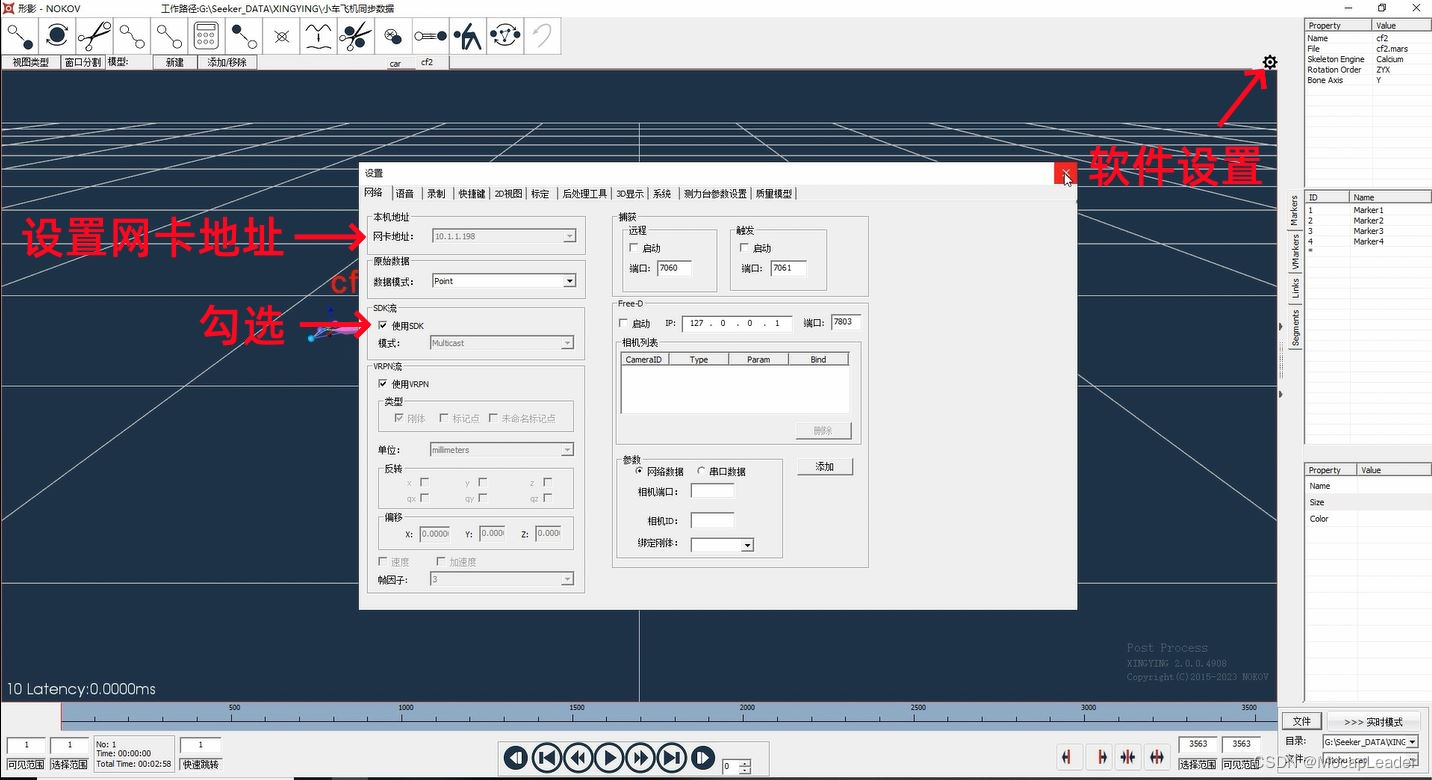Click the reverse play button
The height and width of the screenshot is (780, 1432).
(515, 758)
